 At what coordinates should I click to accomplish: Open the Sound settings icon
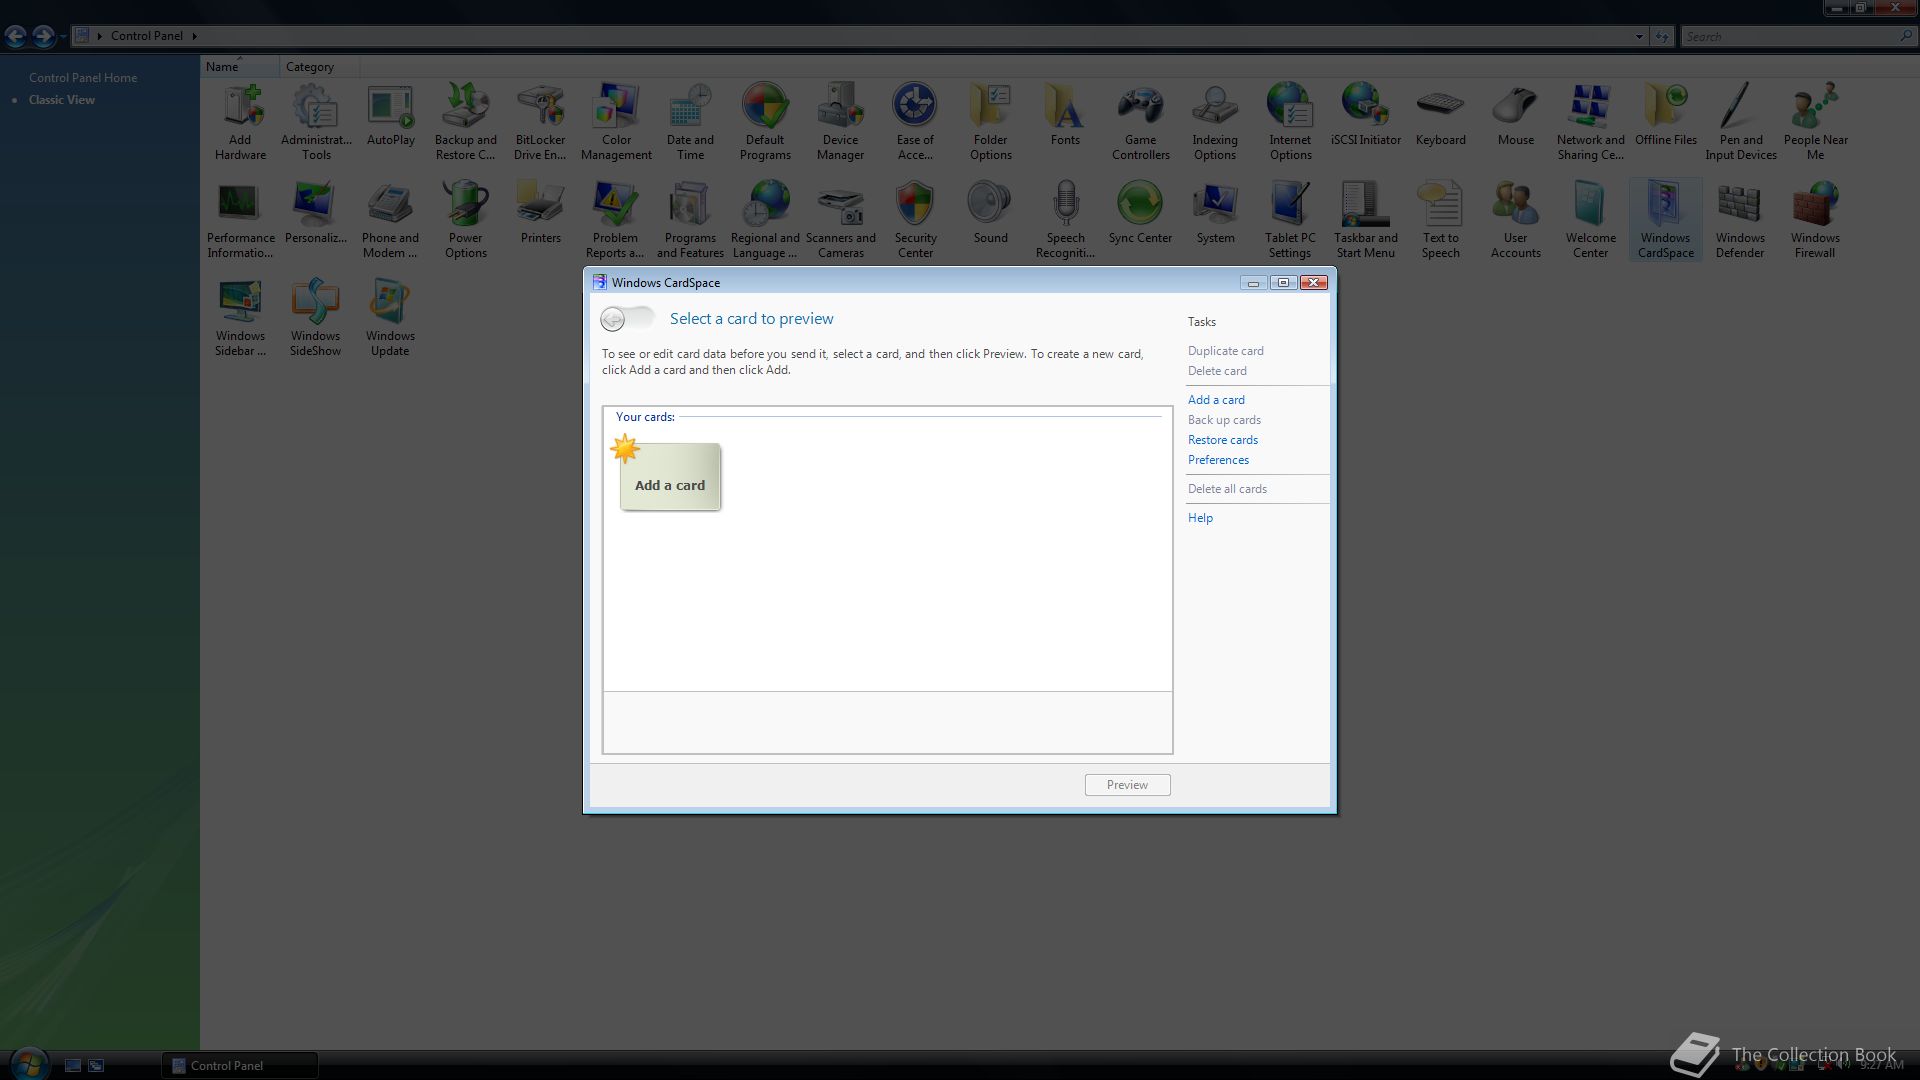[x=990, y=213]
